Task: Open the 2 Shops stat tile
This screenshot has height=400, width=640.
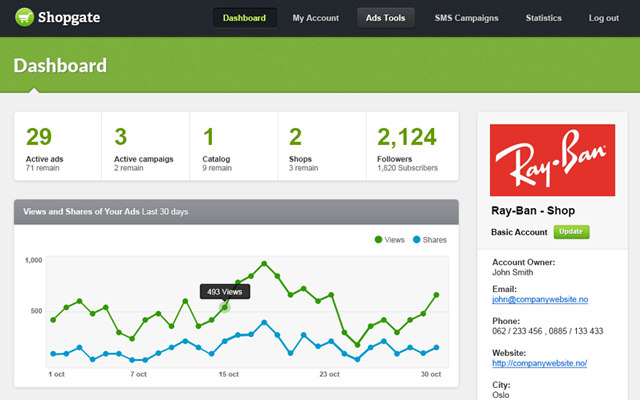Action: (319, 147)
